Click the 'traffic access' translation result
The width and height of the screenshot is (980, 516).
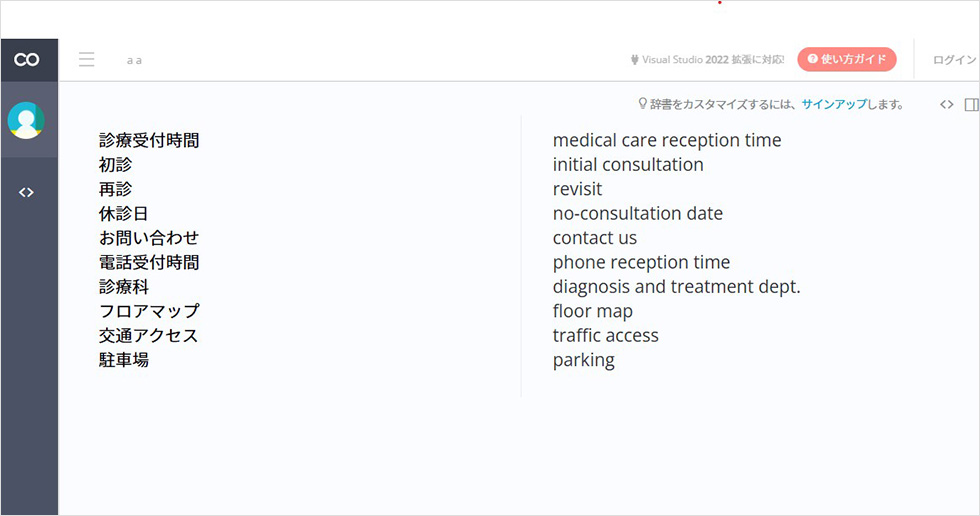(x=606, y=335)
